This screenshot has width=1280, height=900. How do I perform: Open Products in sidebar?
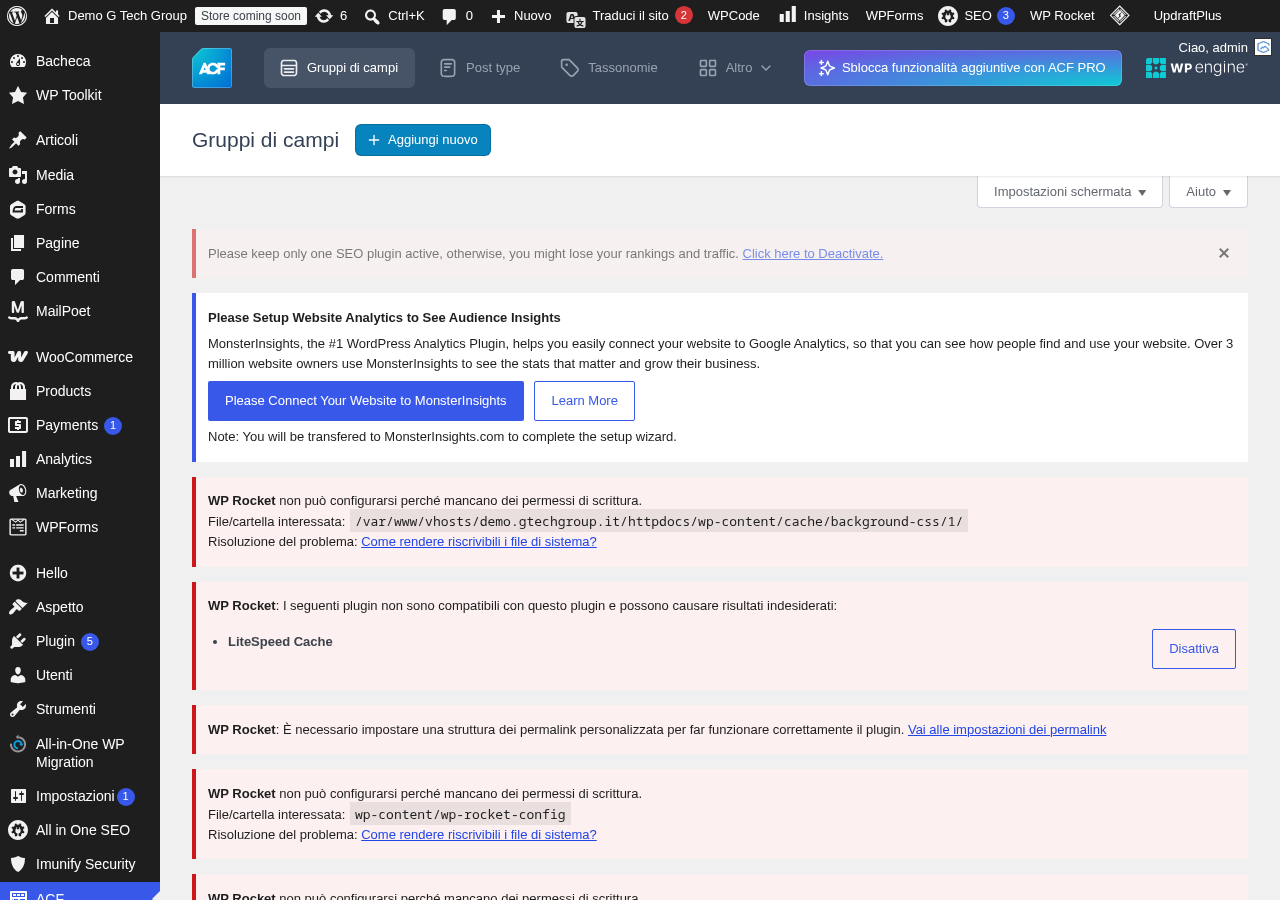80,391
